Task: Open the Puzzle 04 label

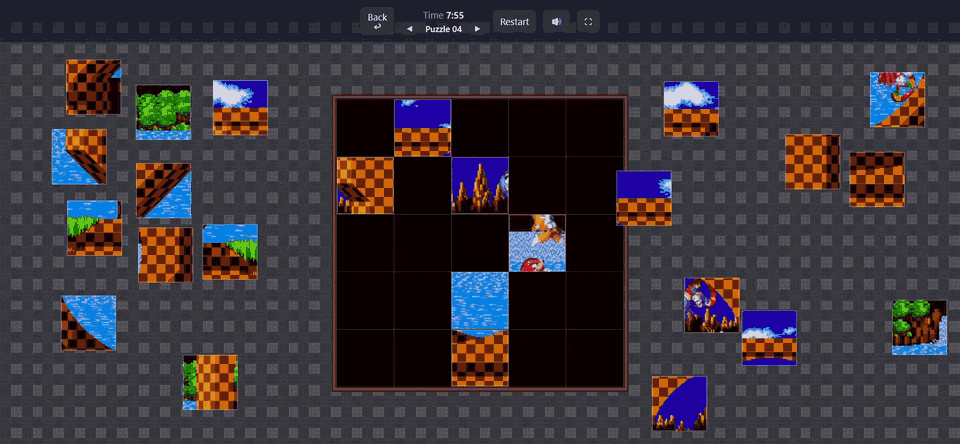Action: pyautogui.click(x=443, y=29)
